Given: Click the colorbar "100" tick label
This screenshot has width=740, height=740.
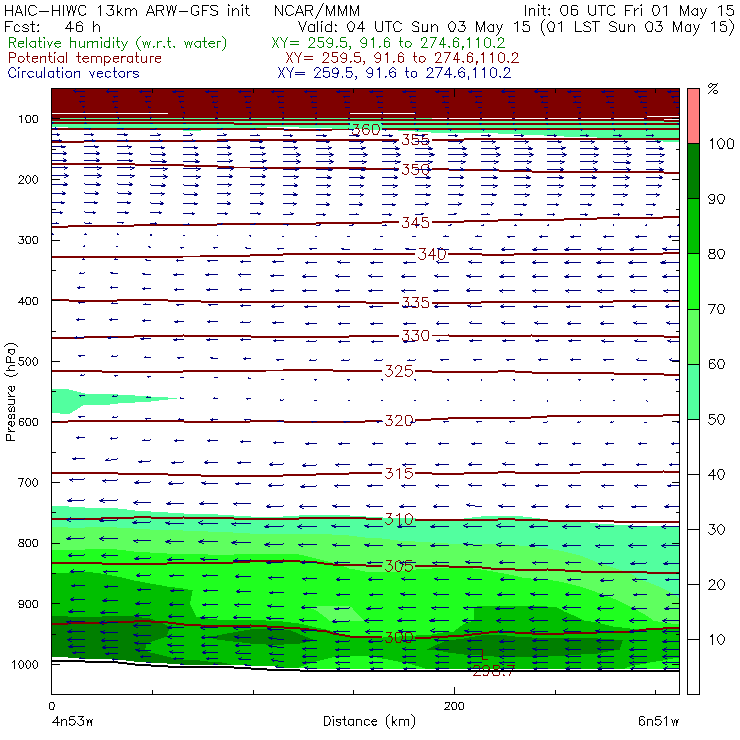Looking at the screenshot, I should point(722,143).
